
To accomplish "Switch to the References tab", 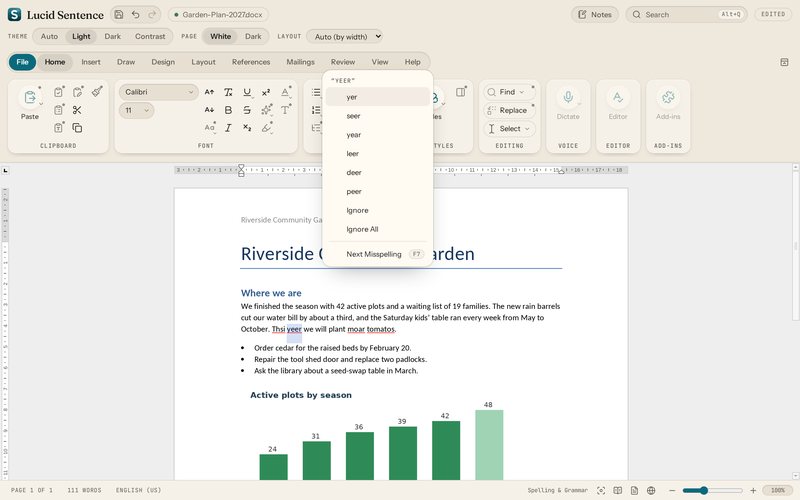I will point(251,62).
